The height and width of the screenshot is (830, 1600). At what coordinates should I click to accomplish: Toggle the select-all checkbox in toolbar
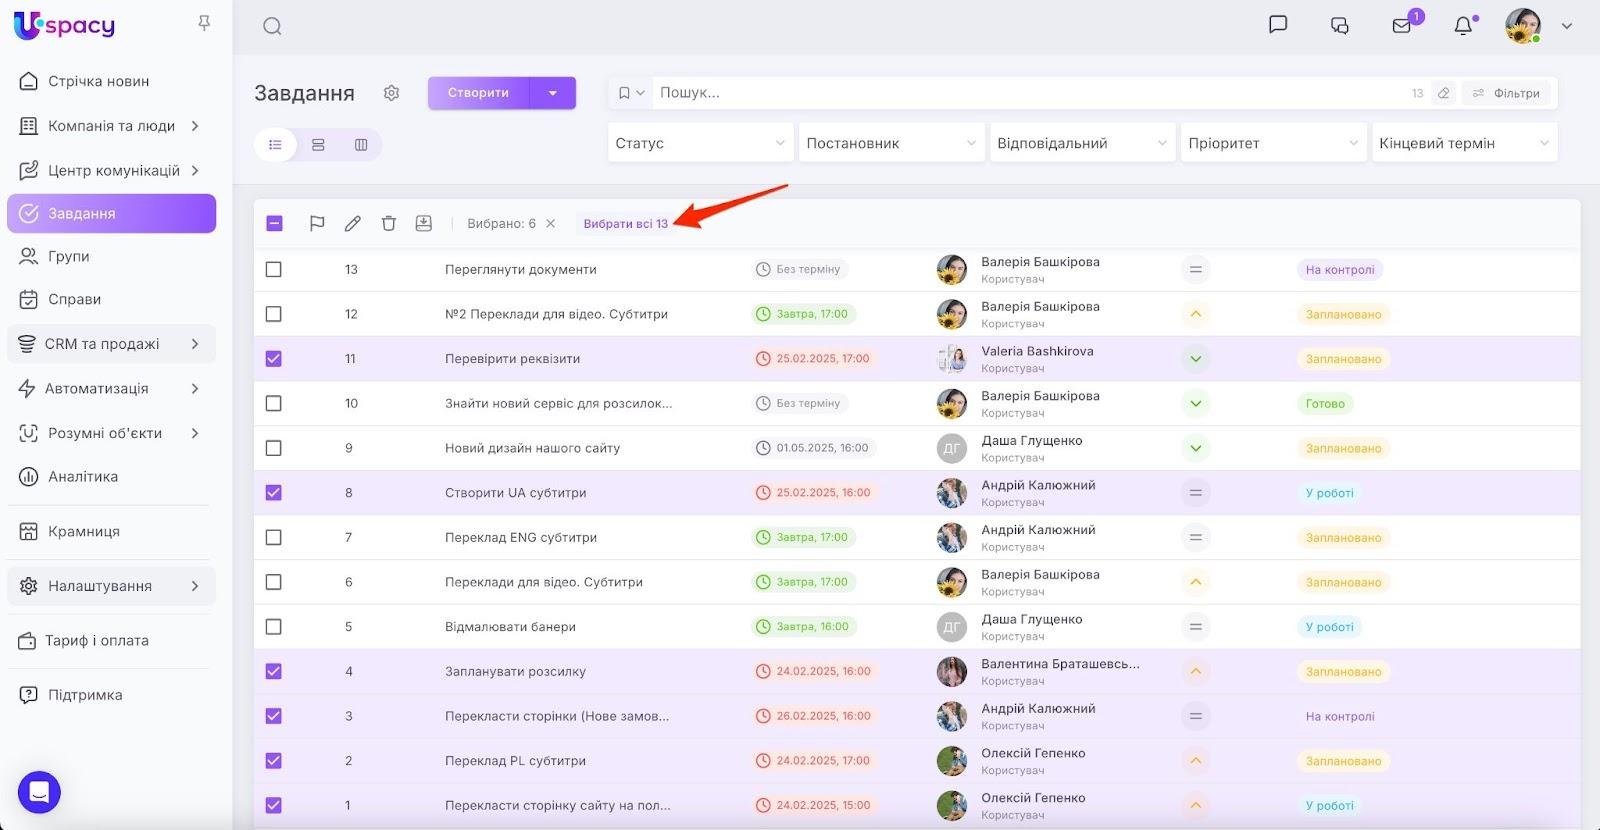click(275, 224)
